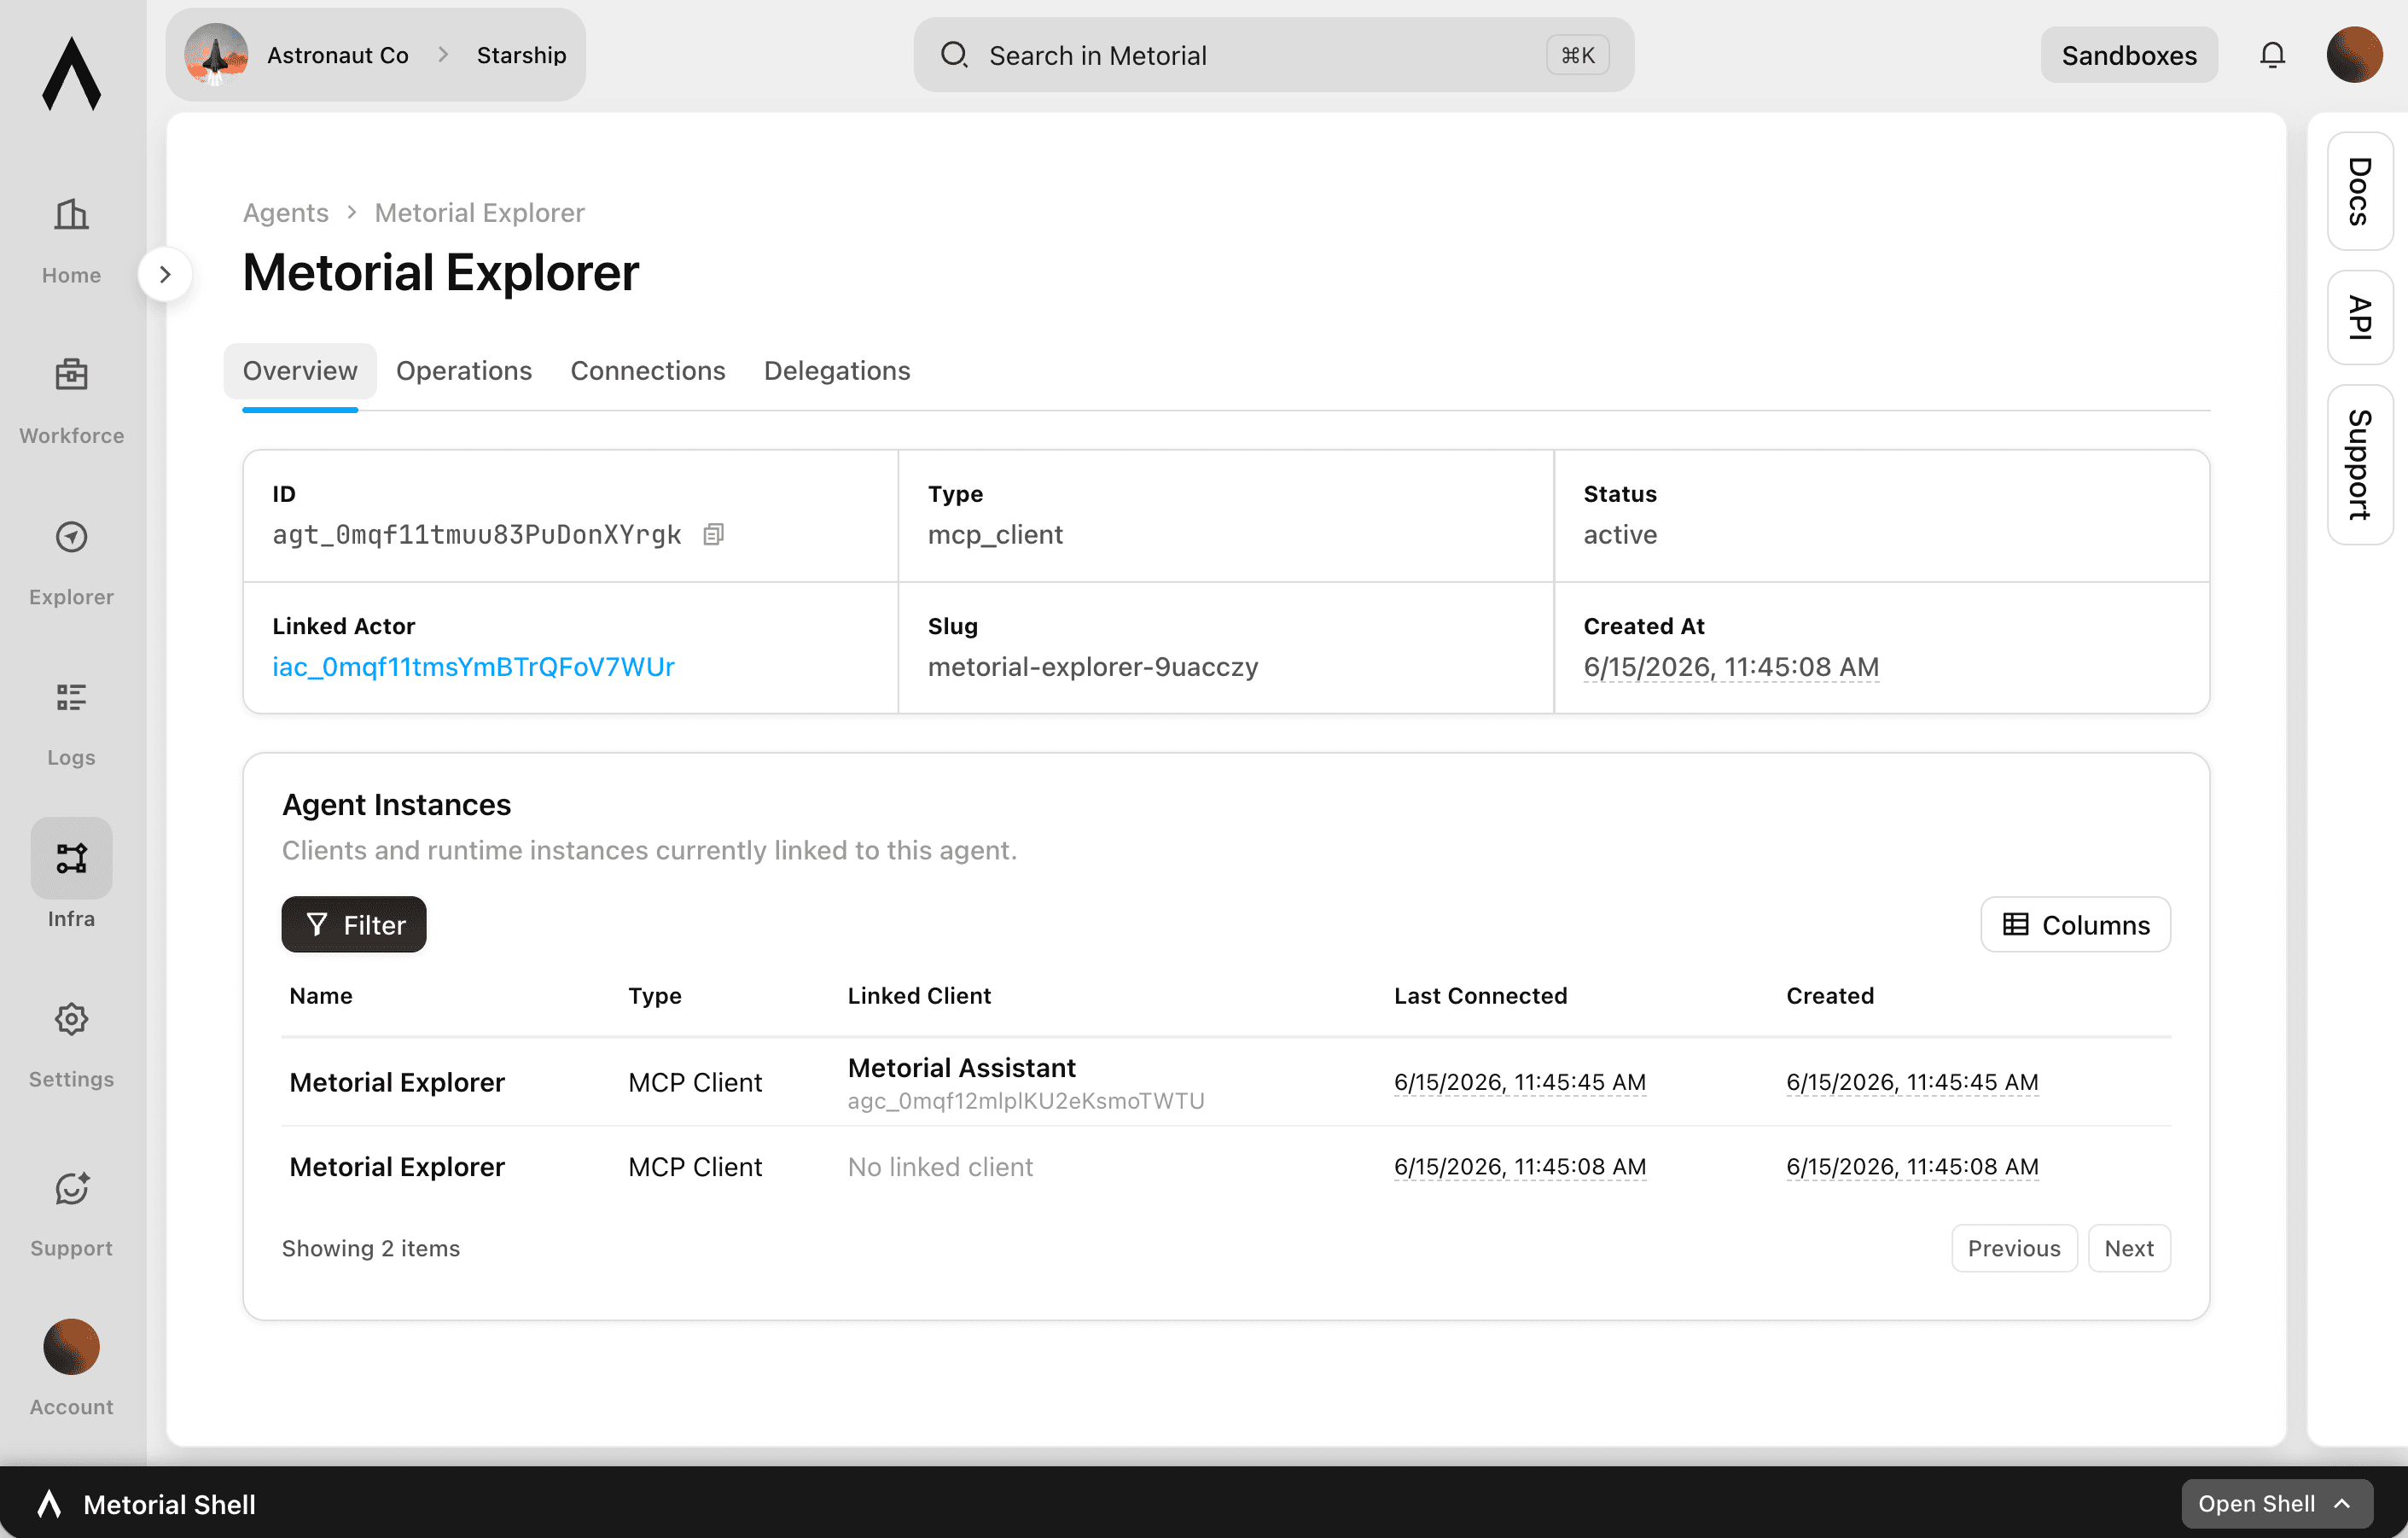Image resolution: width=2408 pixels, height=1538 pixels.
Task: Select the Infra sidebar icon
Action: pyautogui.click(x=71, y=858)
